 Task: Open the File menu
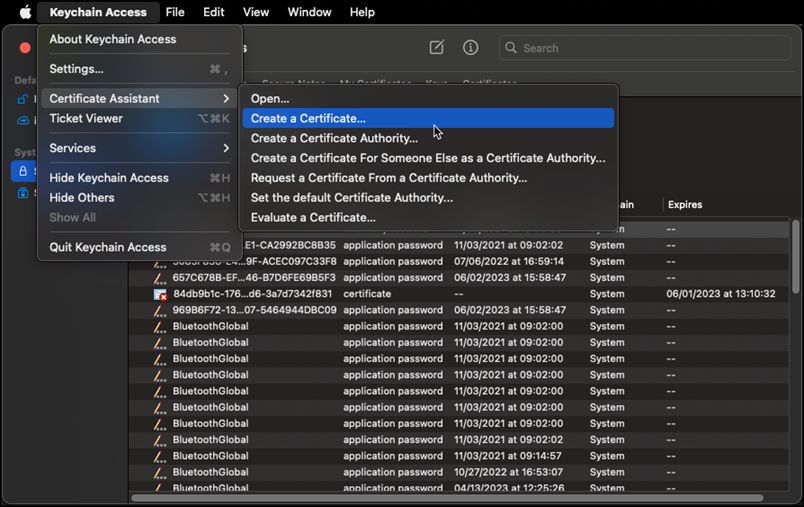tap(175, 12)
